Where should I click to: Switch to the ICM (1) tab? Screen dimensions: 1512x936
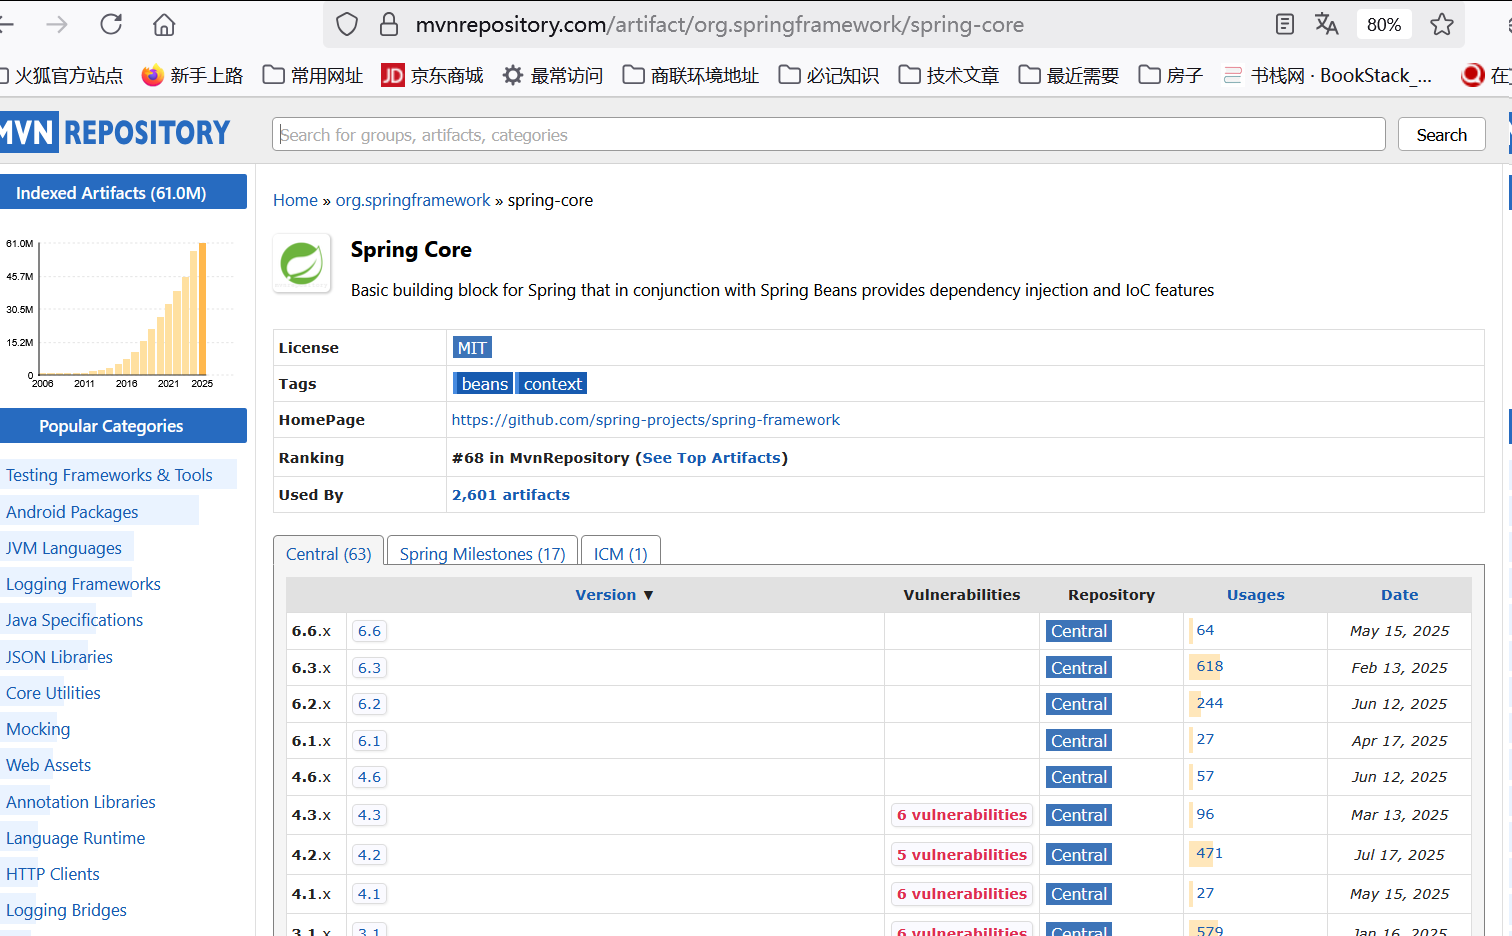coord(620,554)
